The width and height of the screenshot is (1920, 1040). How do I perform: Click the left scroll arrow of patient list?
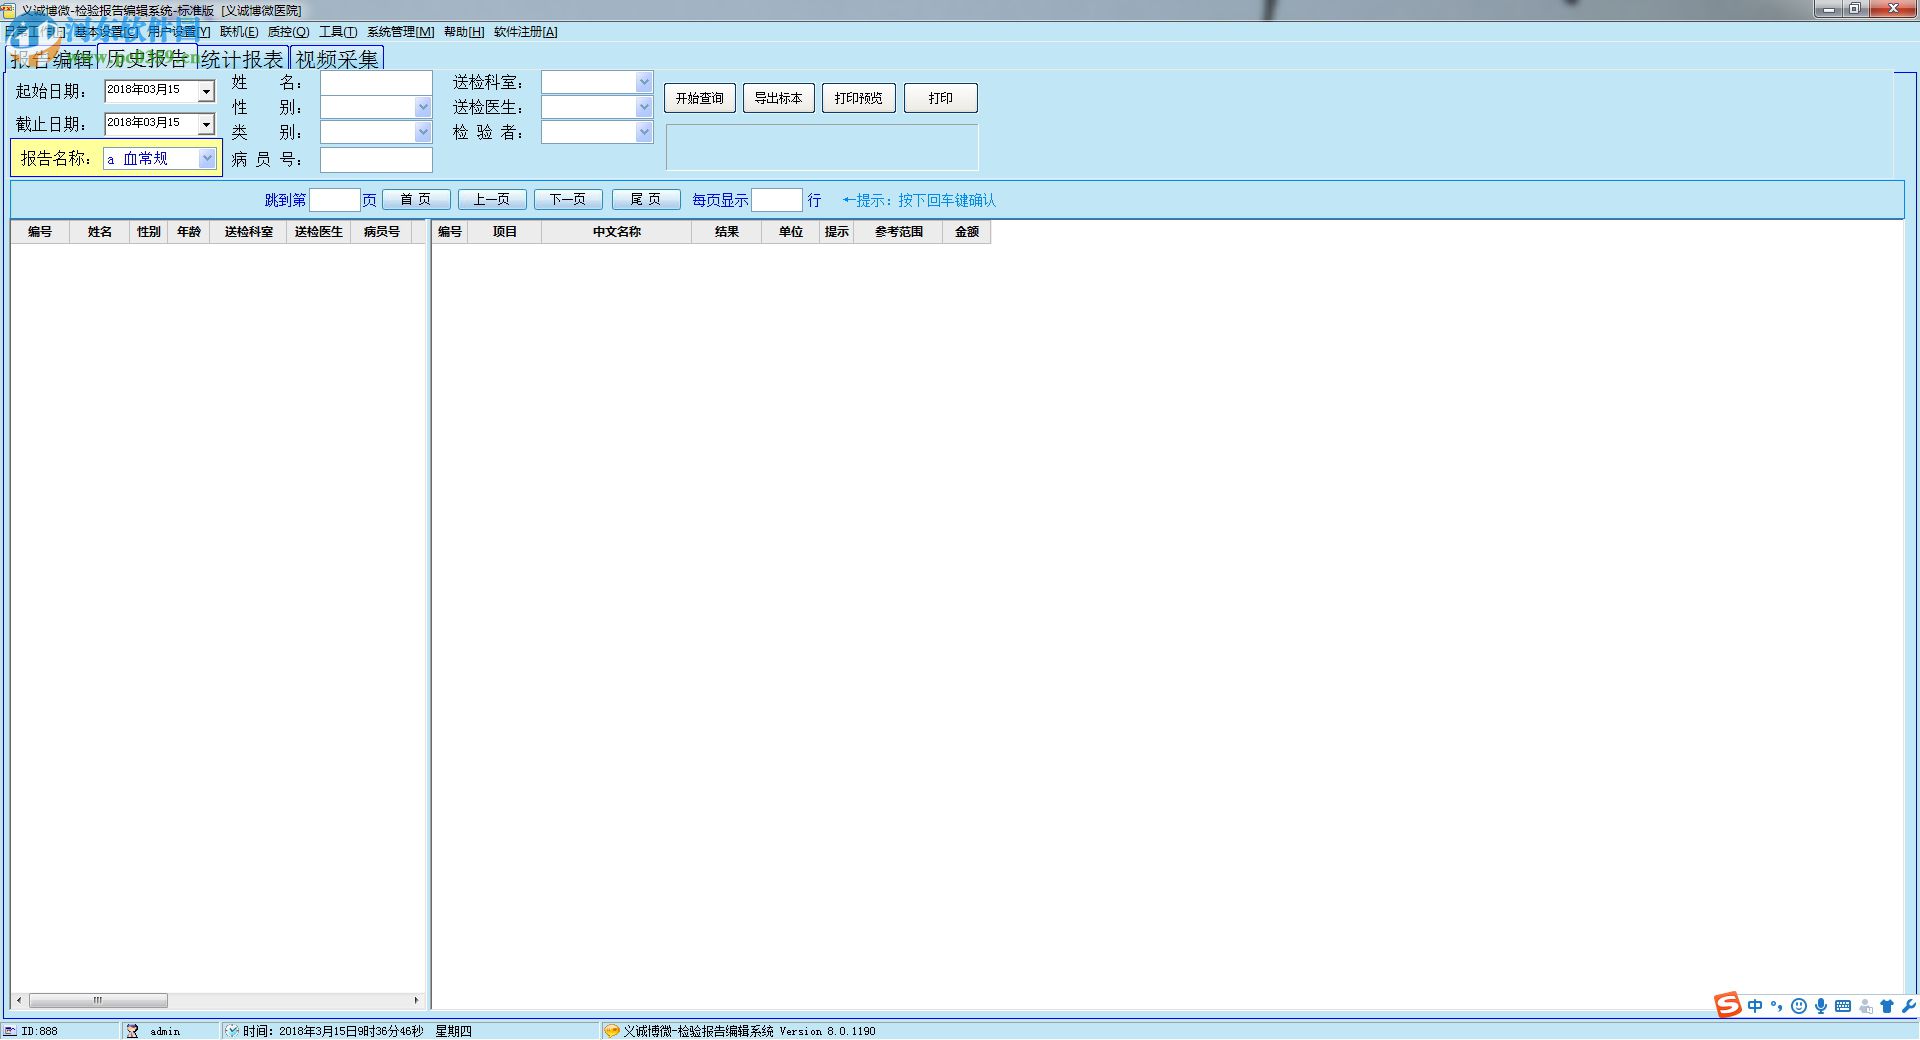click(19, 1000)
